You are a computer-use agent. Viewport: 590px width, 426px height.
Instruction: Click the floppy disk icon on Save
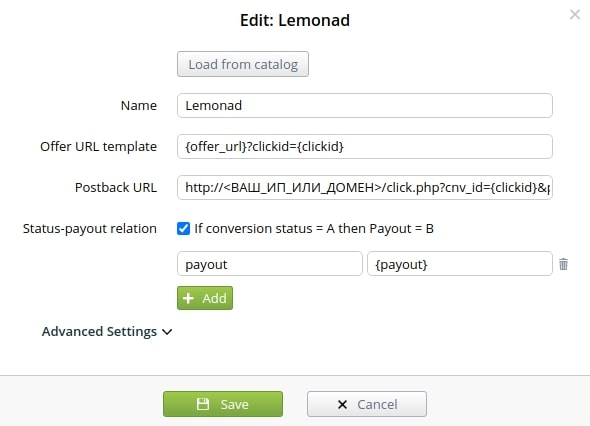coord(203,404)
